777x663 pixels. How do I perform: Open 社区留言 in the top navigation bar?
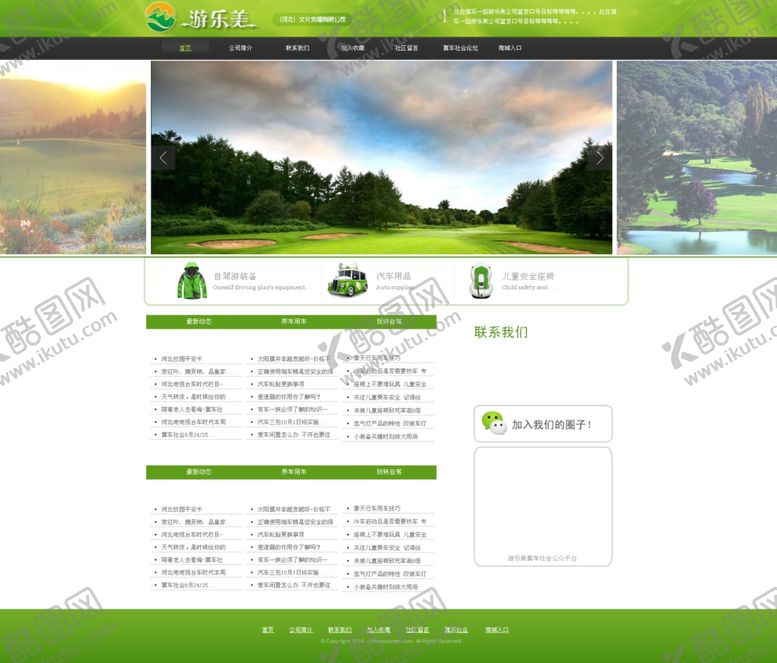tap(406, 48)
